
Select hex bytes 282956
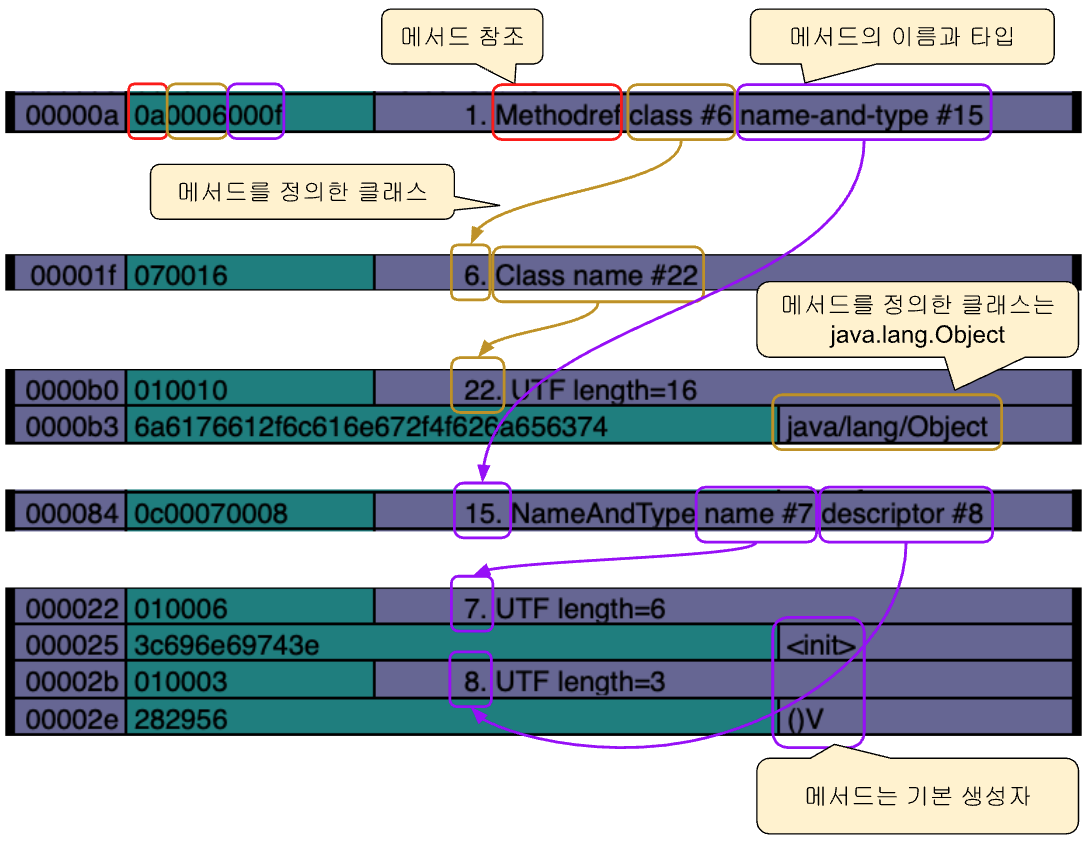coord(181,719)
